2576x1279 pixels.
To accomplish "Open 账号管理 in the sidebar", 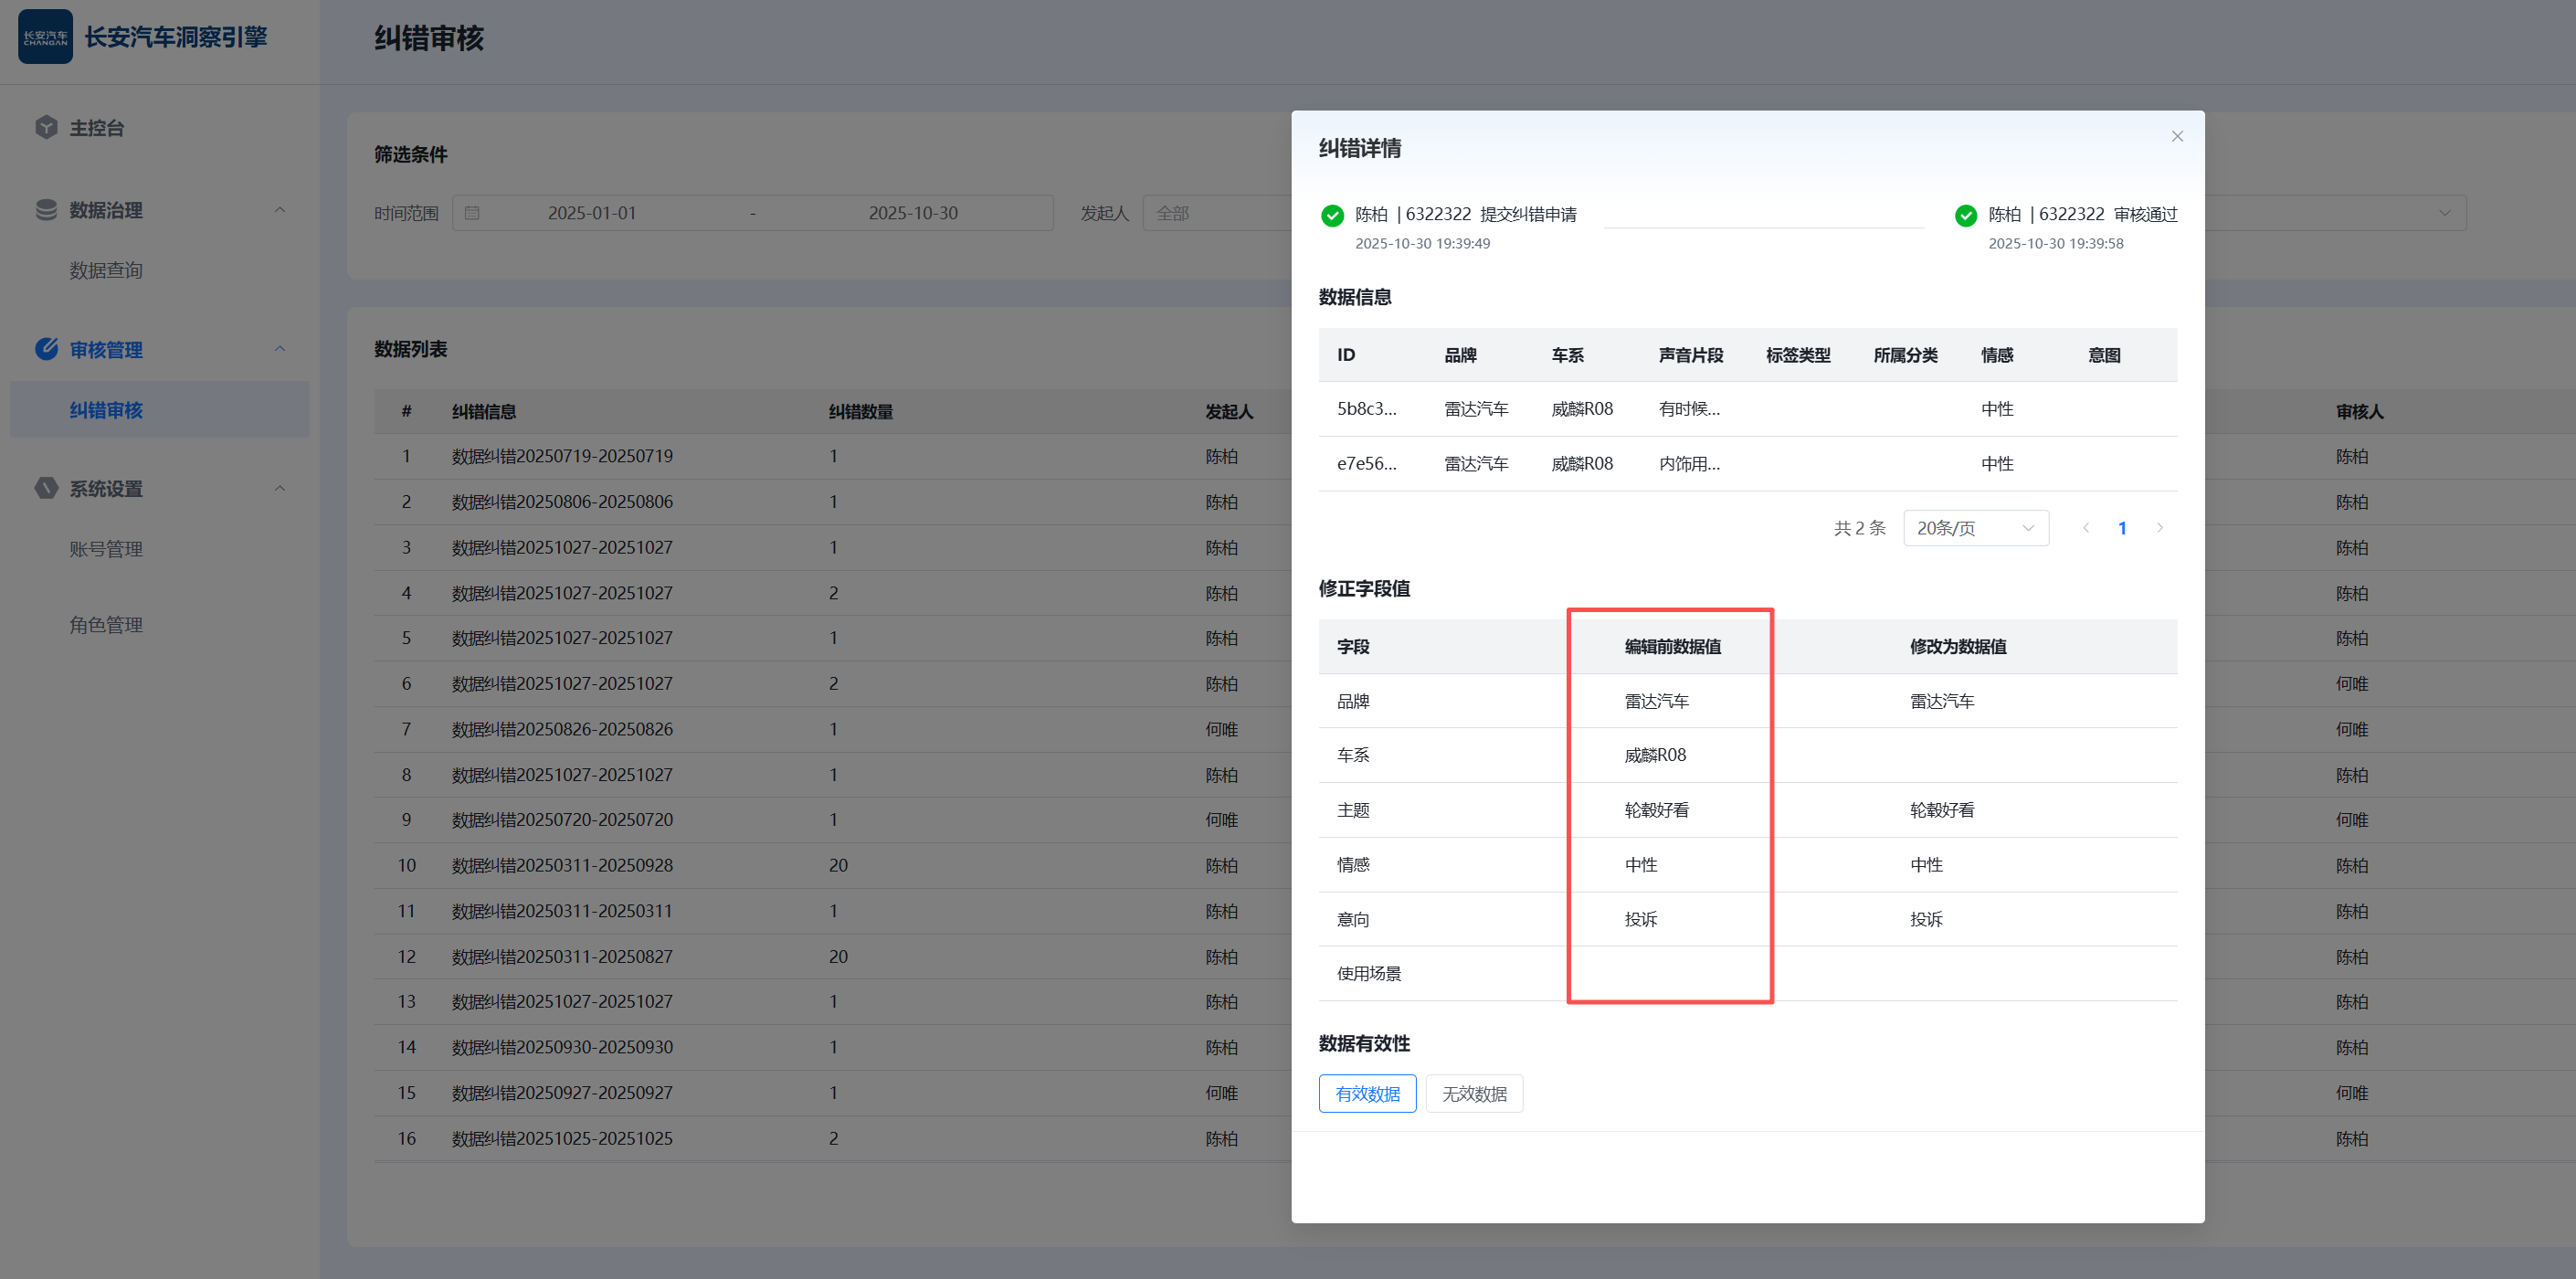I will (x=106, y=549).
